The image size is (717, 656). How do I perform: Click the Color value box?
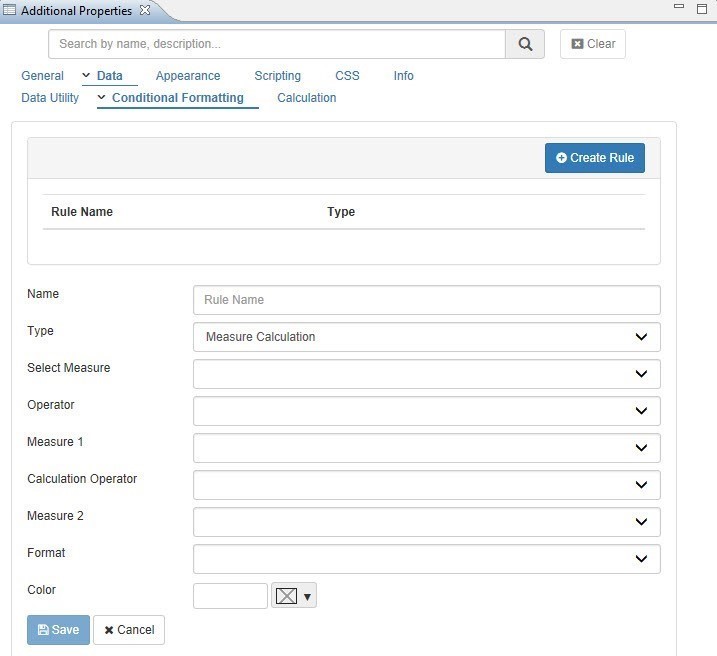[x=230, y=596]
